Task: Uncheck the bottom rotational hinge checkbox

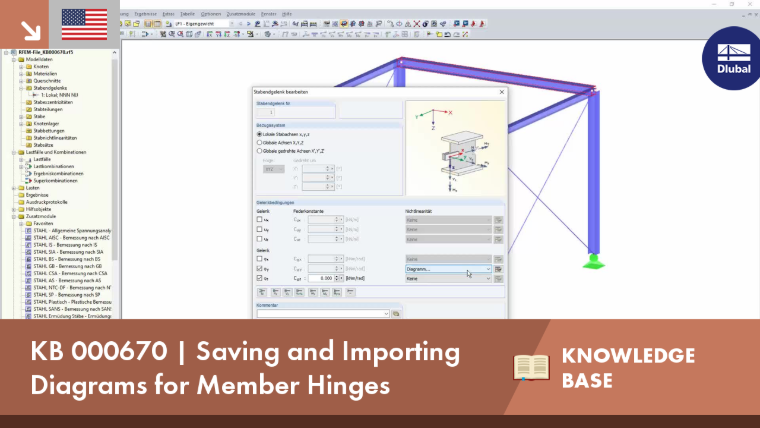Action: coord(259,278)
